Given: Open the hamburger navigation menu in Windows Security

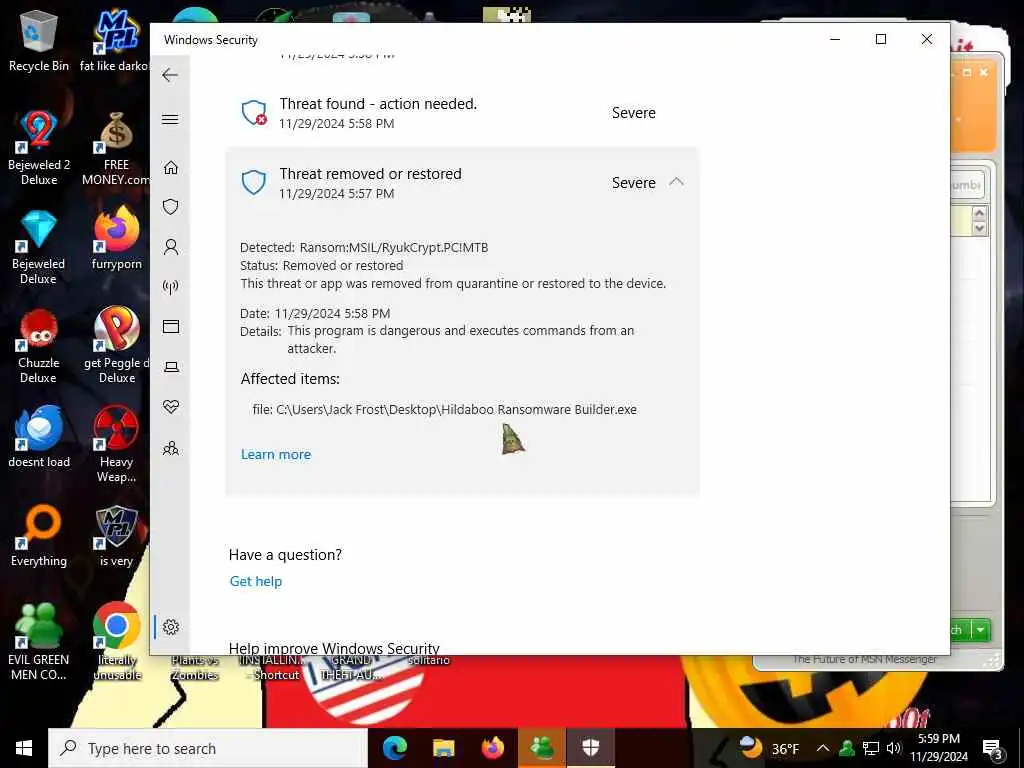Looking at the screenshot, I should tap(170, 120).
